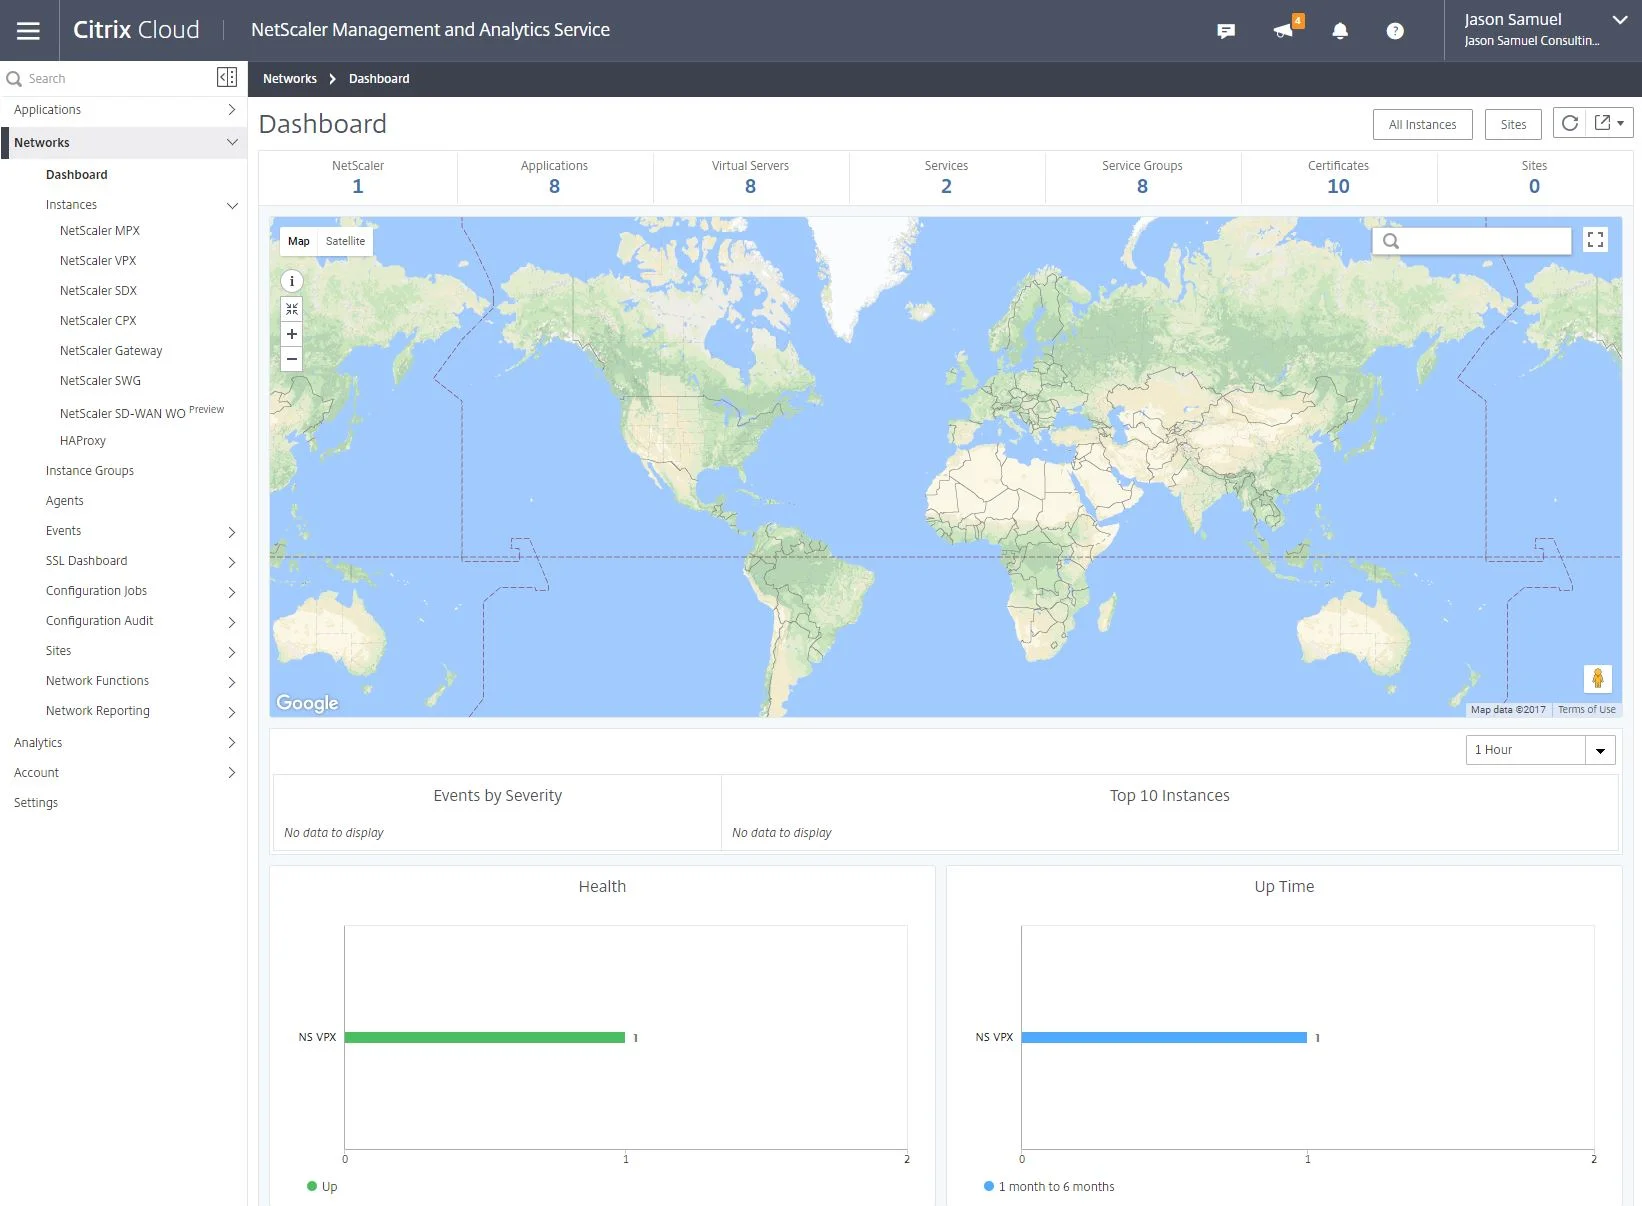Viewport: 1642px width, 1206px height.
Task: Focus the sidebar Search field
Action: [x=110, y=78]
